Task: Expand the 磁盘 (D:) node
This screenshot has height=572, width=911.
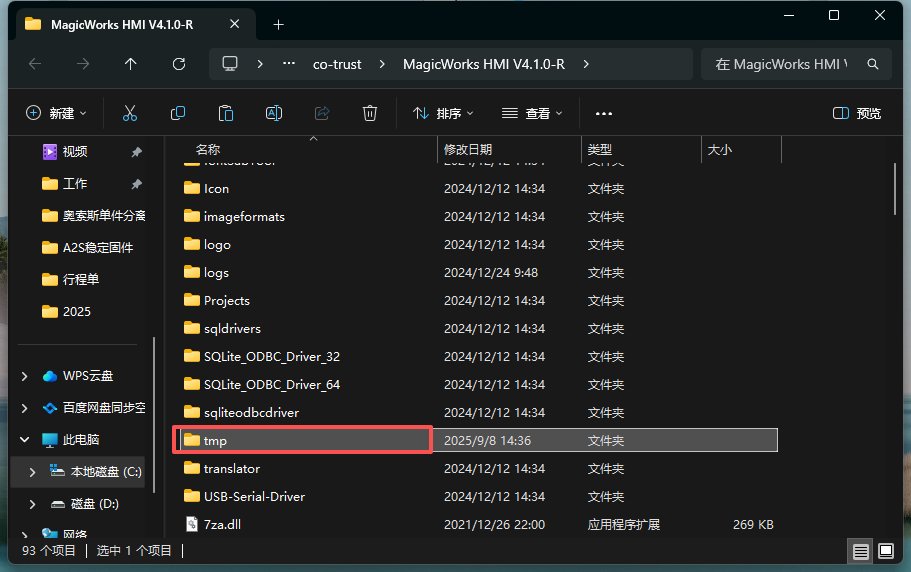Action: click(x=33, y=504)
